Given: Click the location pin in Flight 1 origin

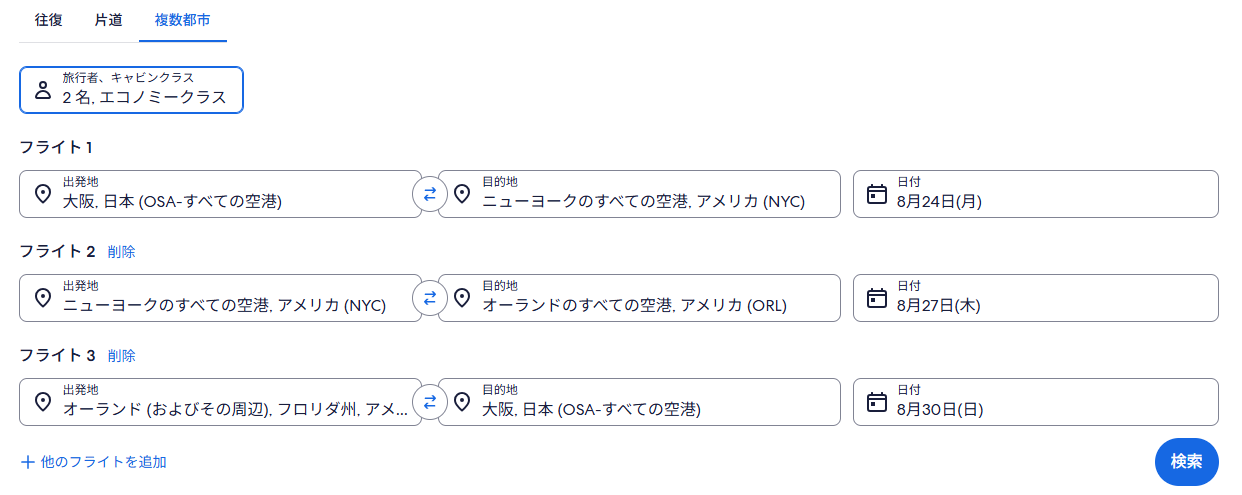Looking at the screenshot, I should pyautogui.click(x=43, y=194).
